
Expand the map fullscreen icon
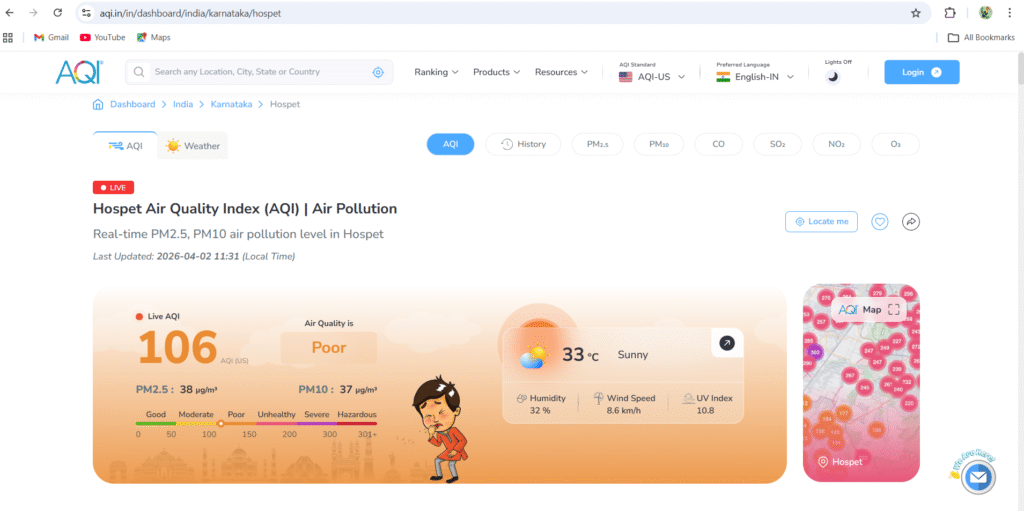point(894,310)
